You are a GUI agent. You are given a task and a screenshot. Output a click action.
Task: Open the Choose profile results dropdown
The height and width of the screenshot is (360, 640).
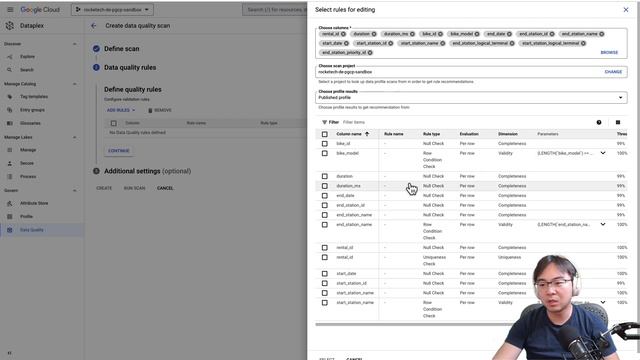pyautogui.click(x=471, y=98)
